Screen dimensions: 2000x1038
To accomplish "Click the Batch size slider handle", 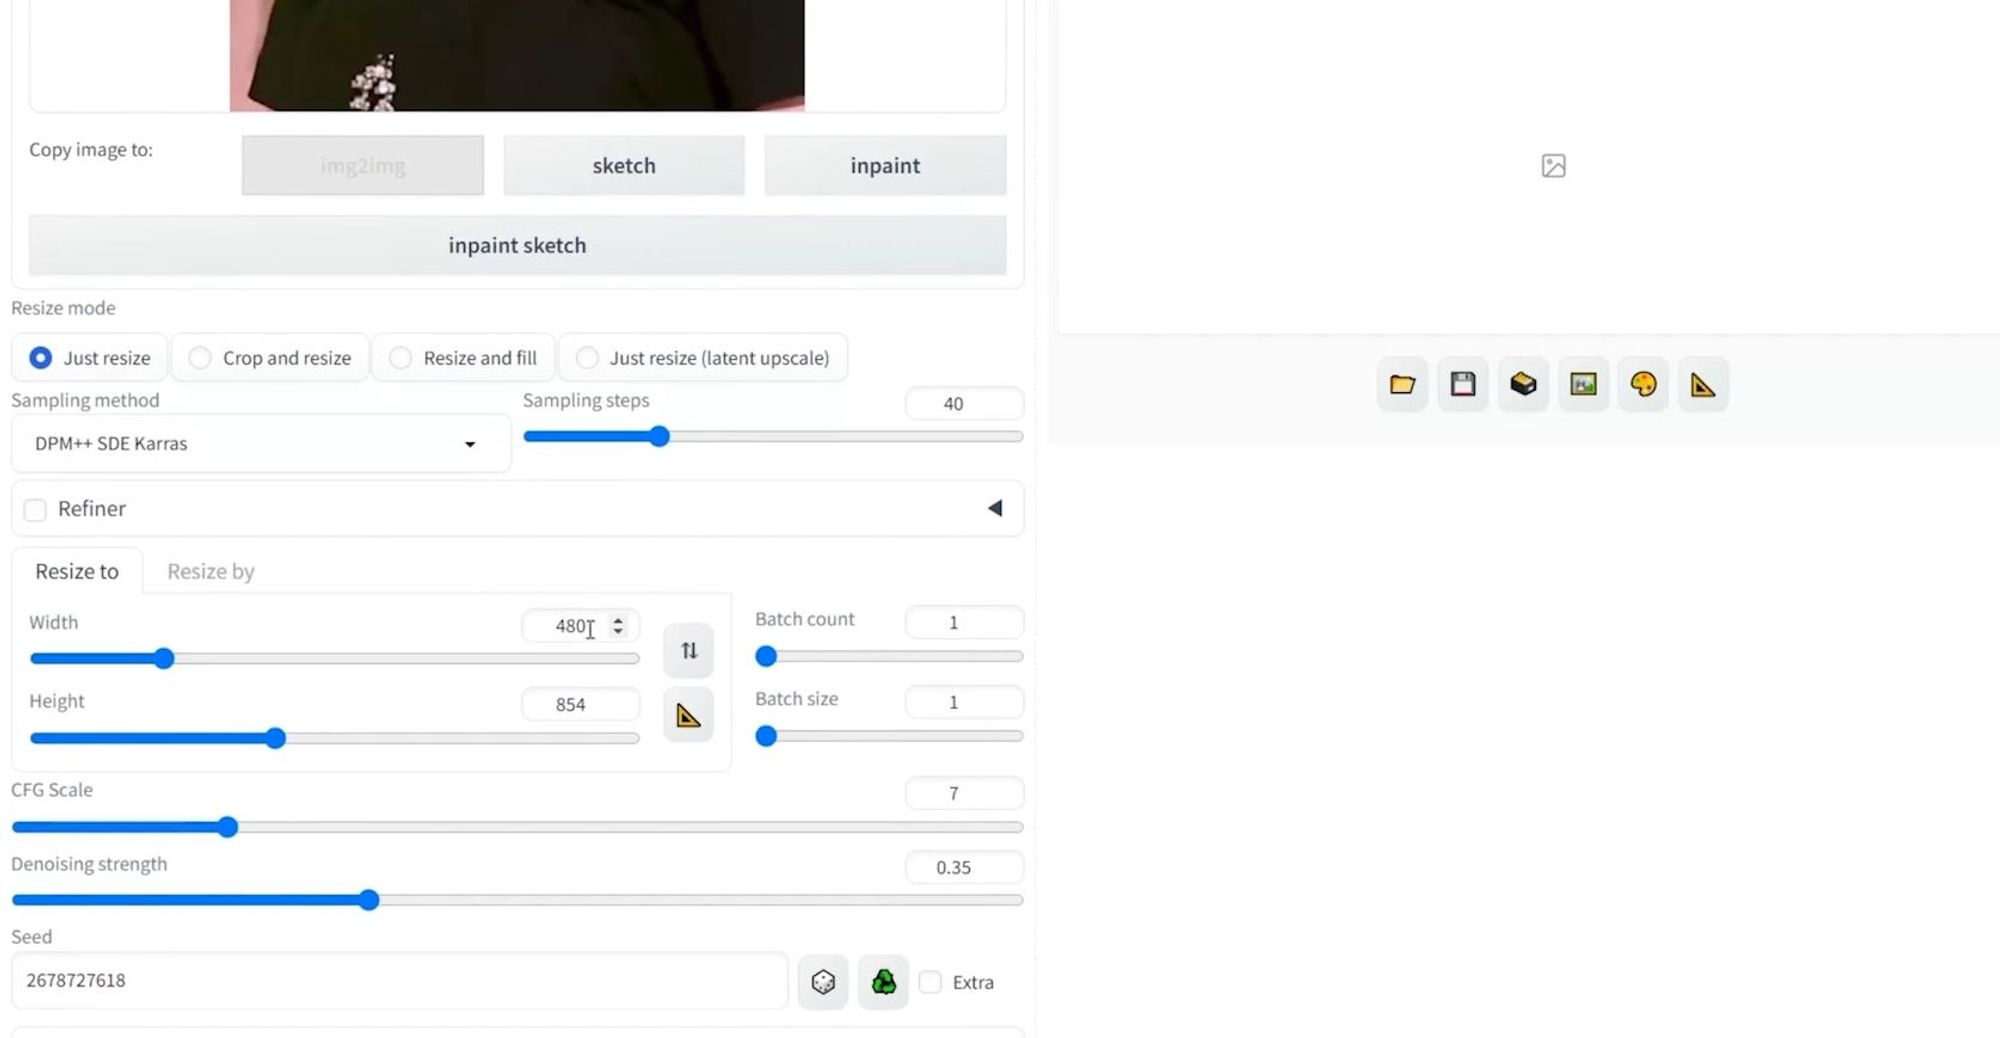I will point(766,737).
